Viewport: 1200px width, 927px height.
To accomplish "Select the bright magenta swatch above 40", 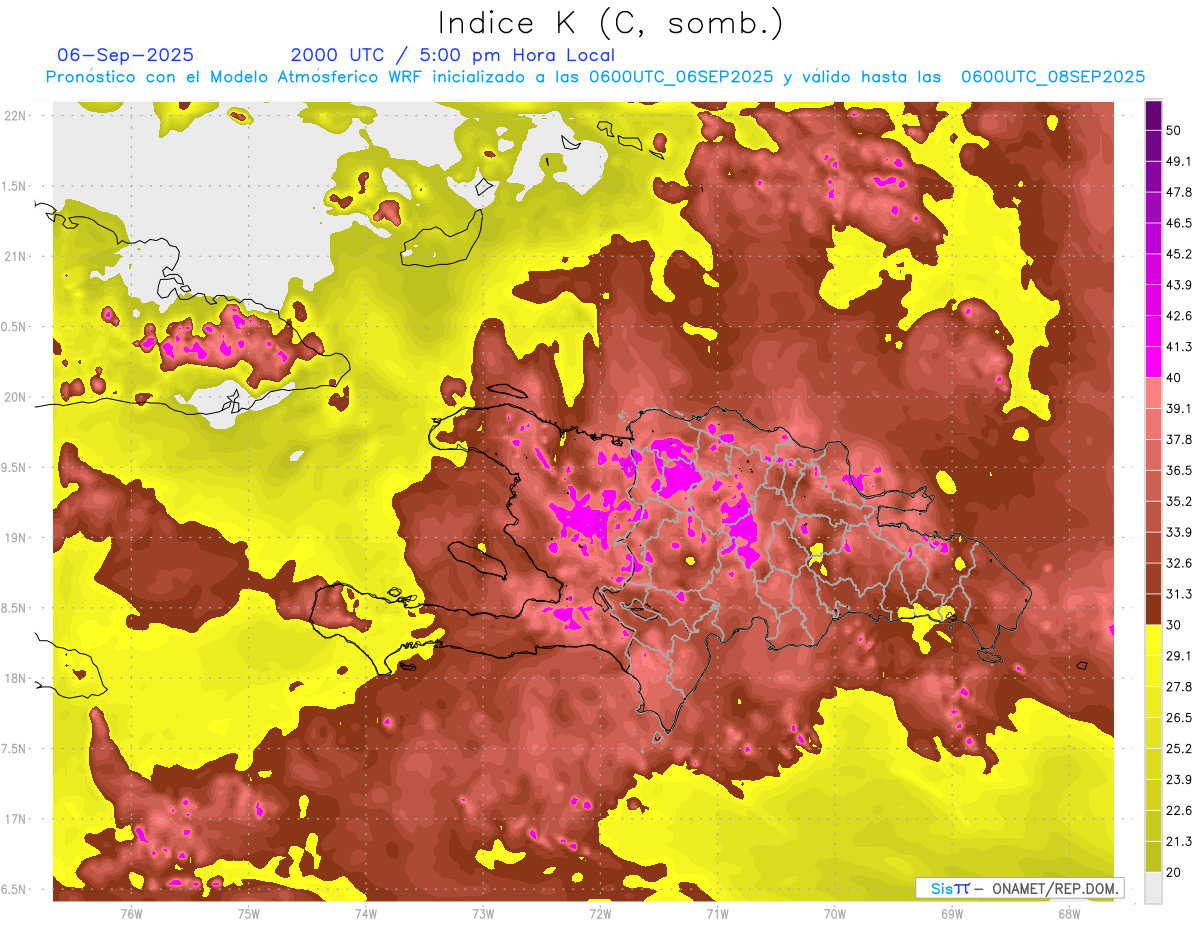I will click(x=1154, y=362).
